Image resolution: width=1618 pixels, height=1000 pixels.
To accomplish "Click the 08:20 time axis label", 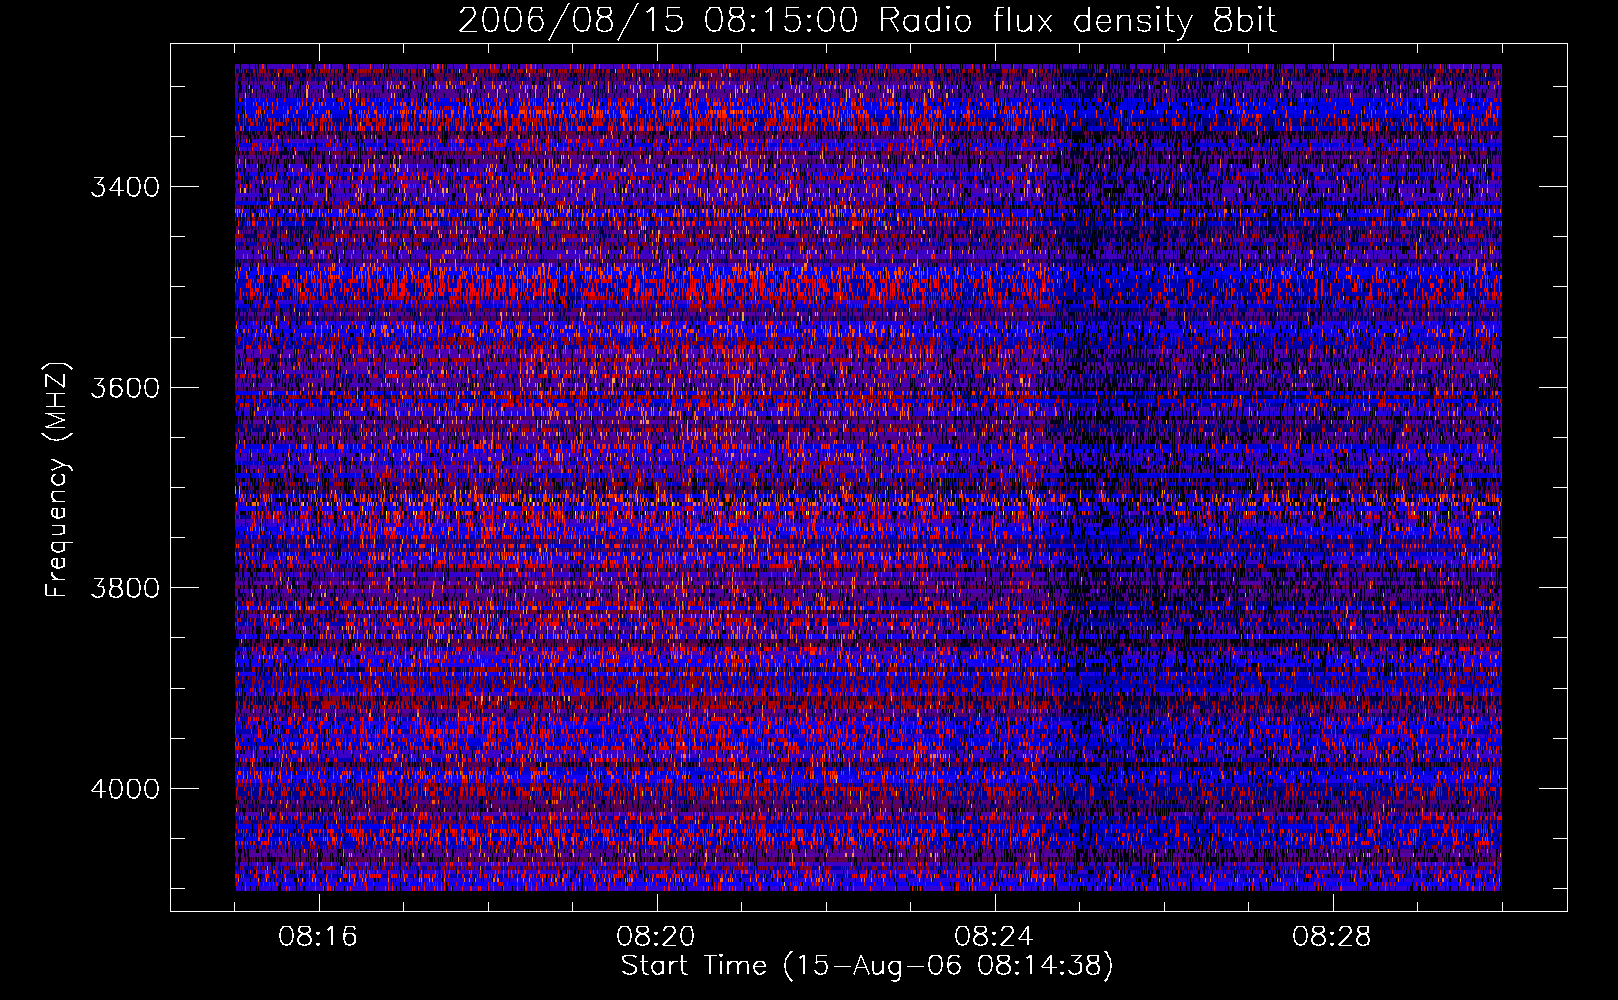I will pos(656,937).
